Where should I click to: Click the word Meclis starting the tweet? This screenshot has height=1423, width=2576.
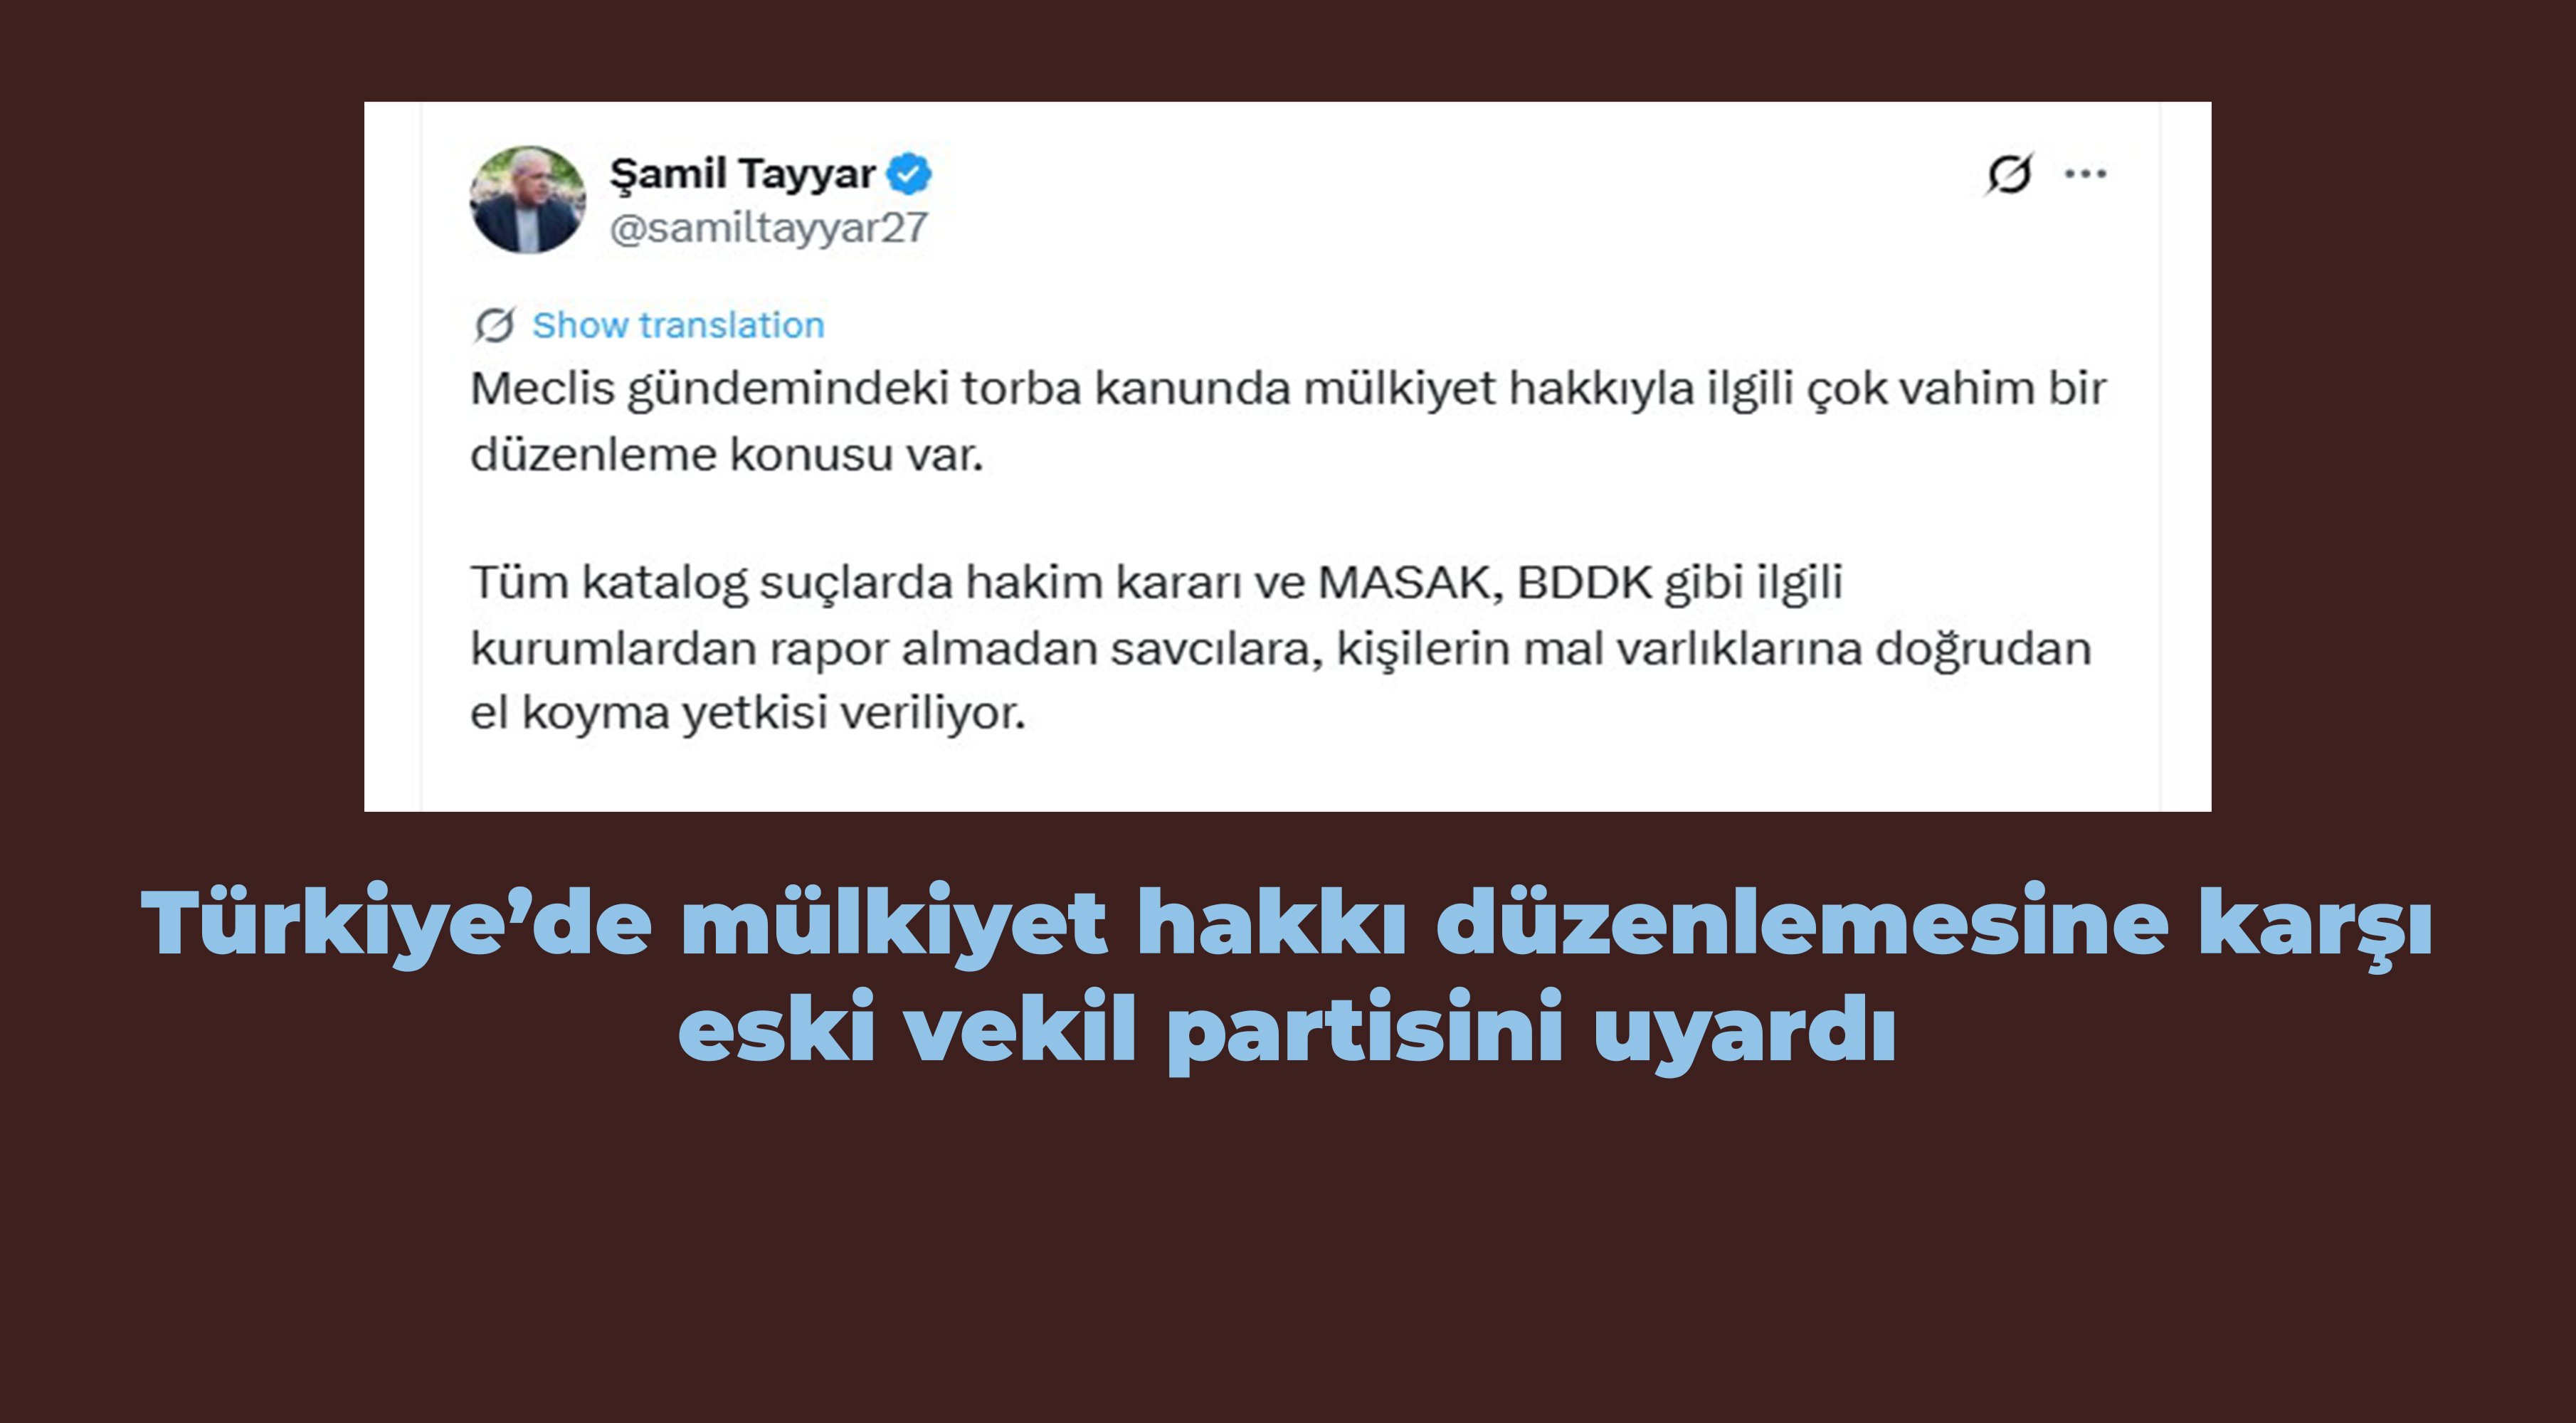541,389
